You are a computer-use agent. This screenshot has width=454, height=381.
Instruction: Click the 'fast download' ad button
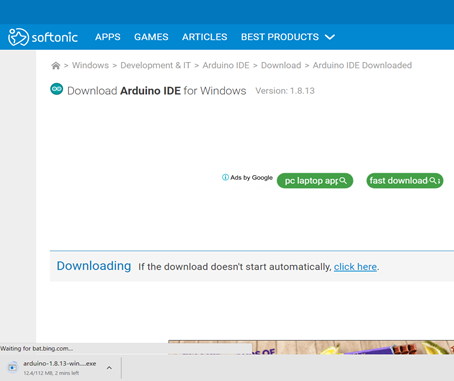405,181
